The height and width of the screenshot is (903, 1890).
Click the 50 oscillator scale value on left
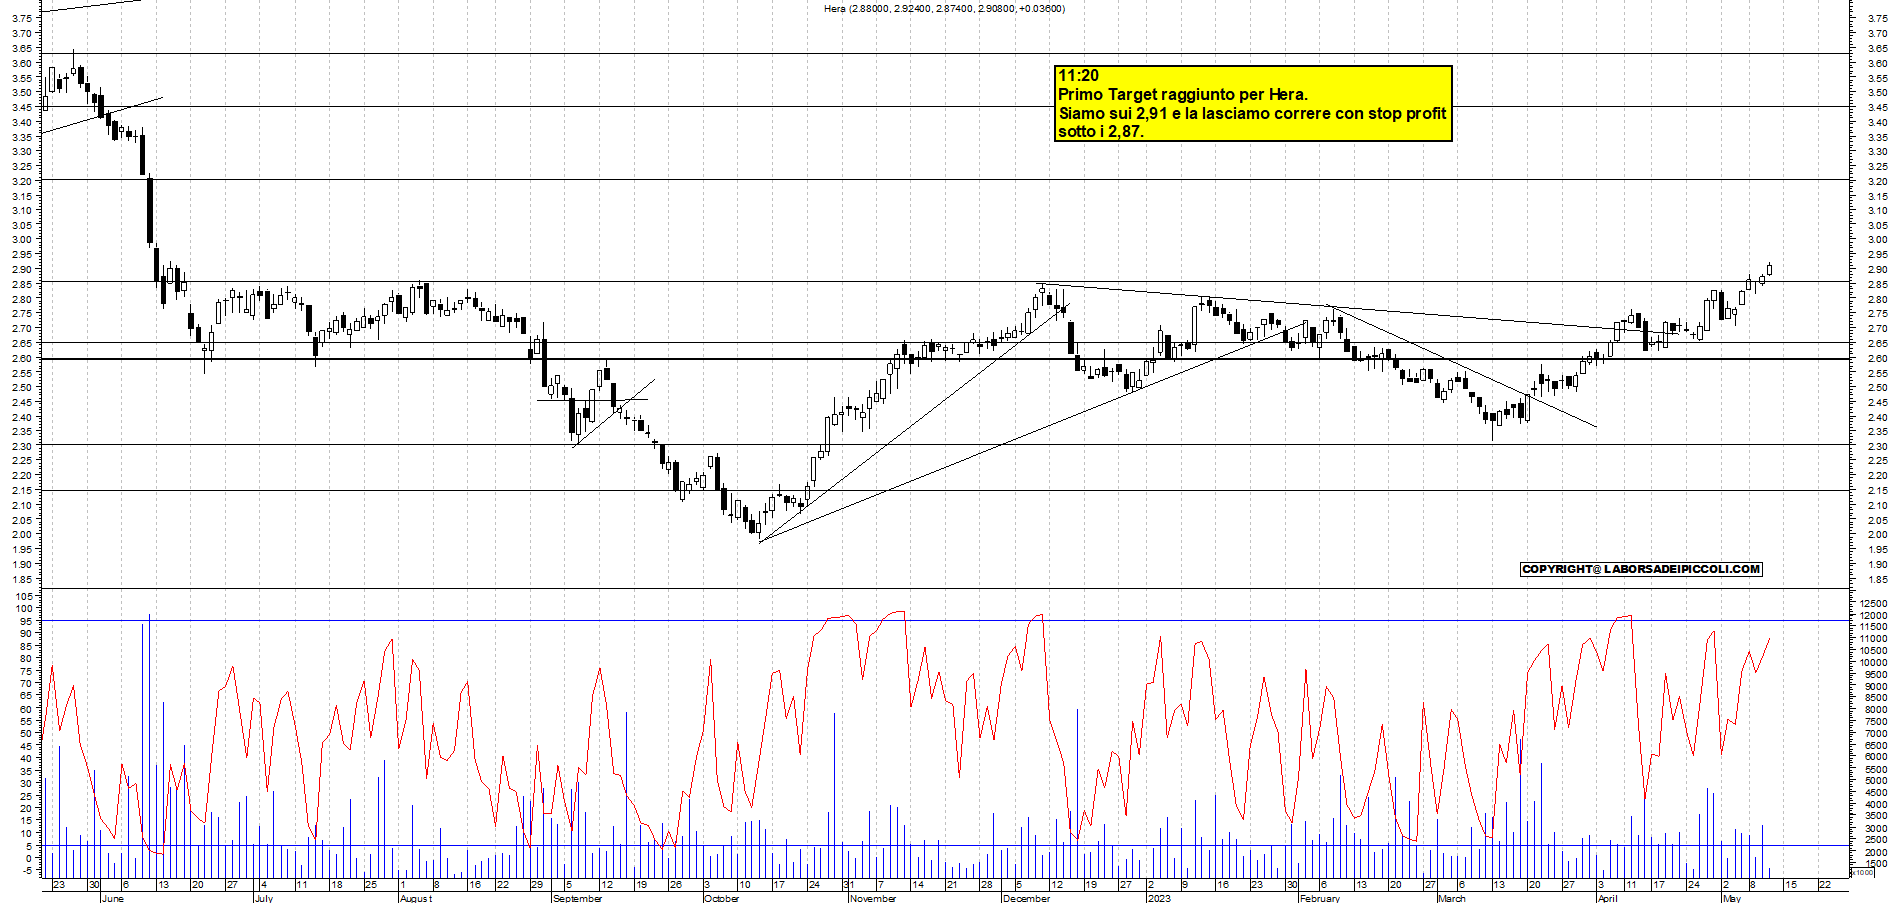click(x=26, y=733)
